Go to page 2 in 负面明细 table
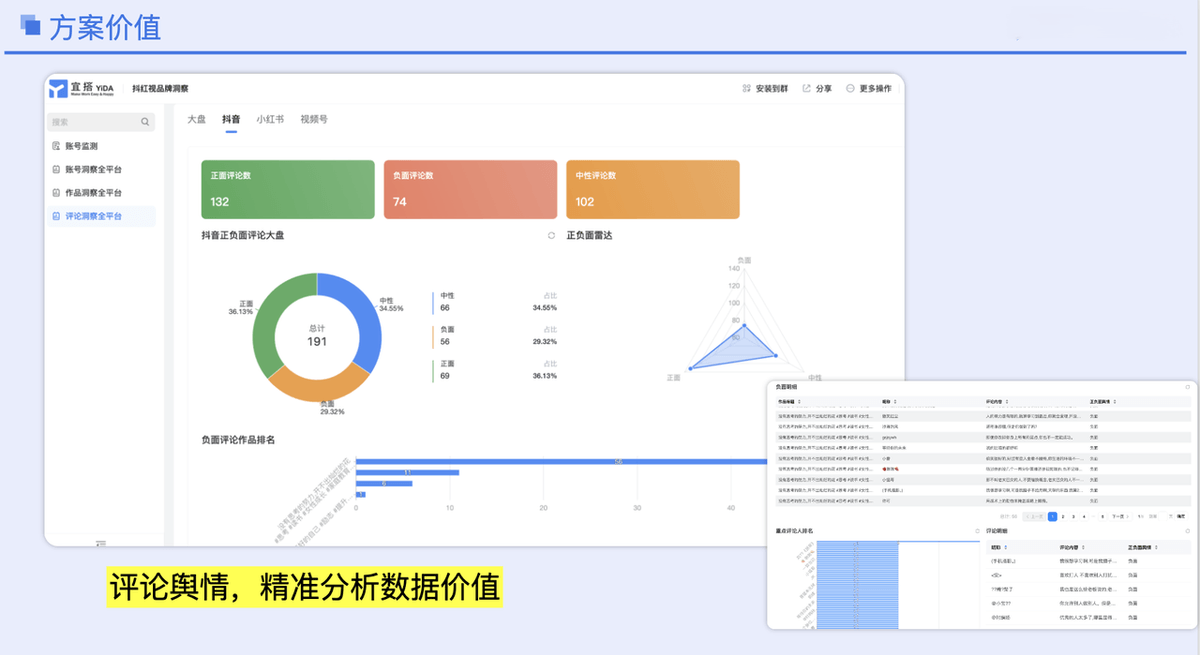 point(1063,516)
